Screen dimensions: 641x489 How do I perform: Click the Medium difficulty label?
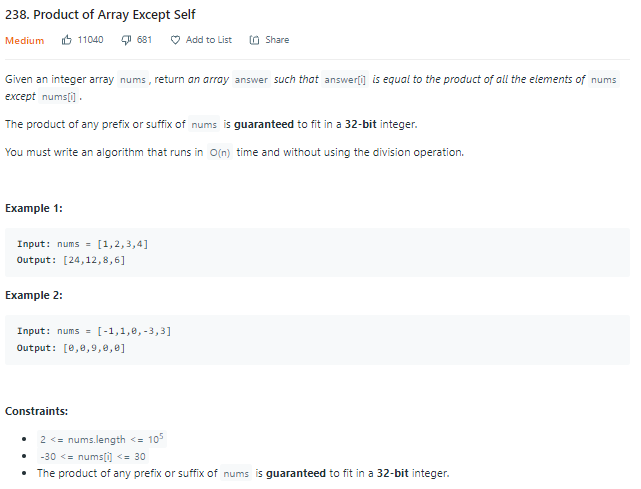(x=25, y=40)
